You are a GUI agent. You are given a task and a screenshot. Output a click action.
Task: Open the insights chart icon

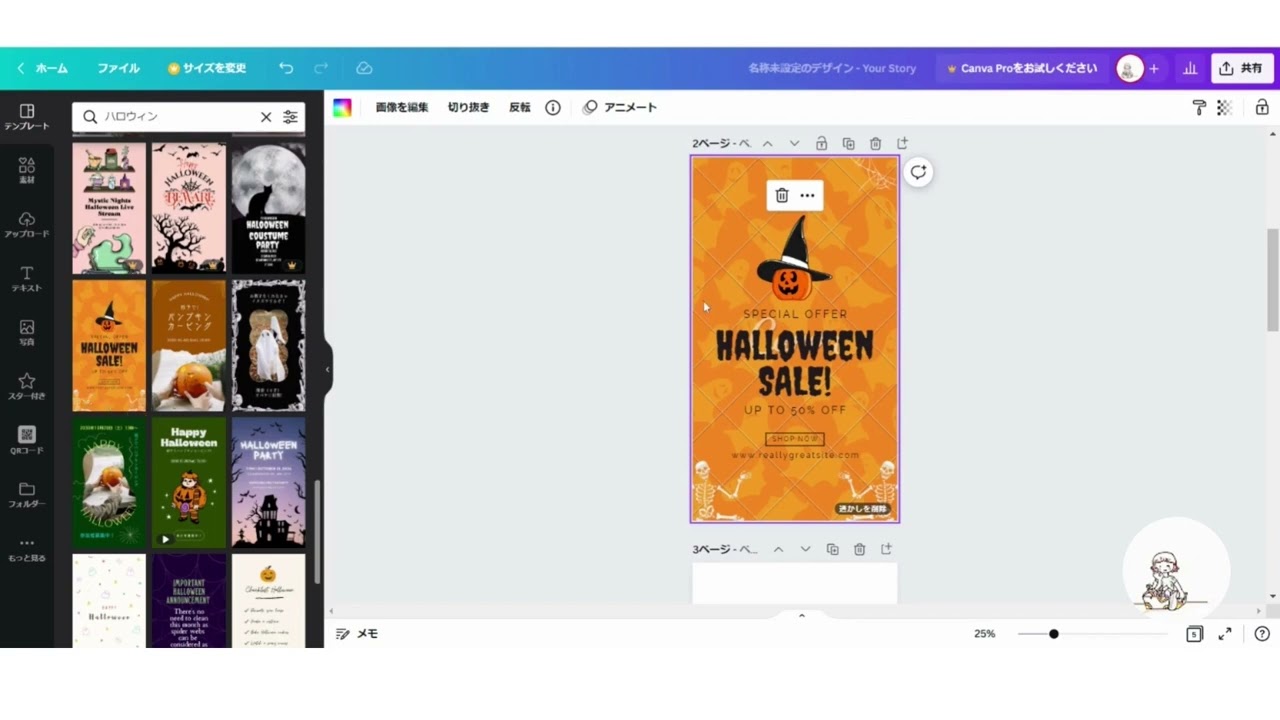click(1190, 68)
